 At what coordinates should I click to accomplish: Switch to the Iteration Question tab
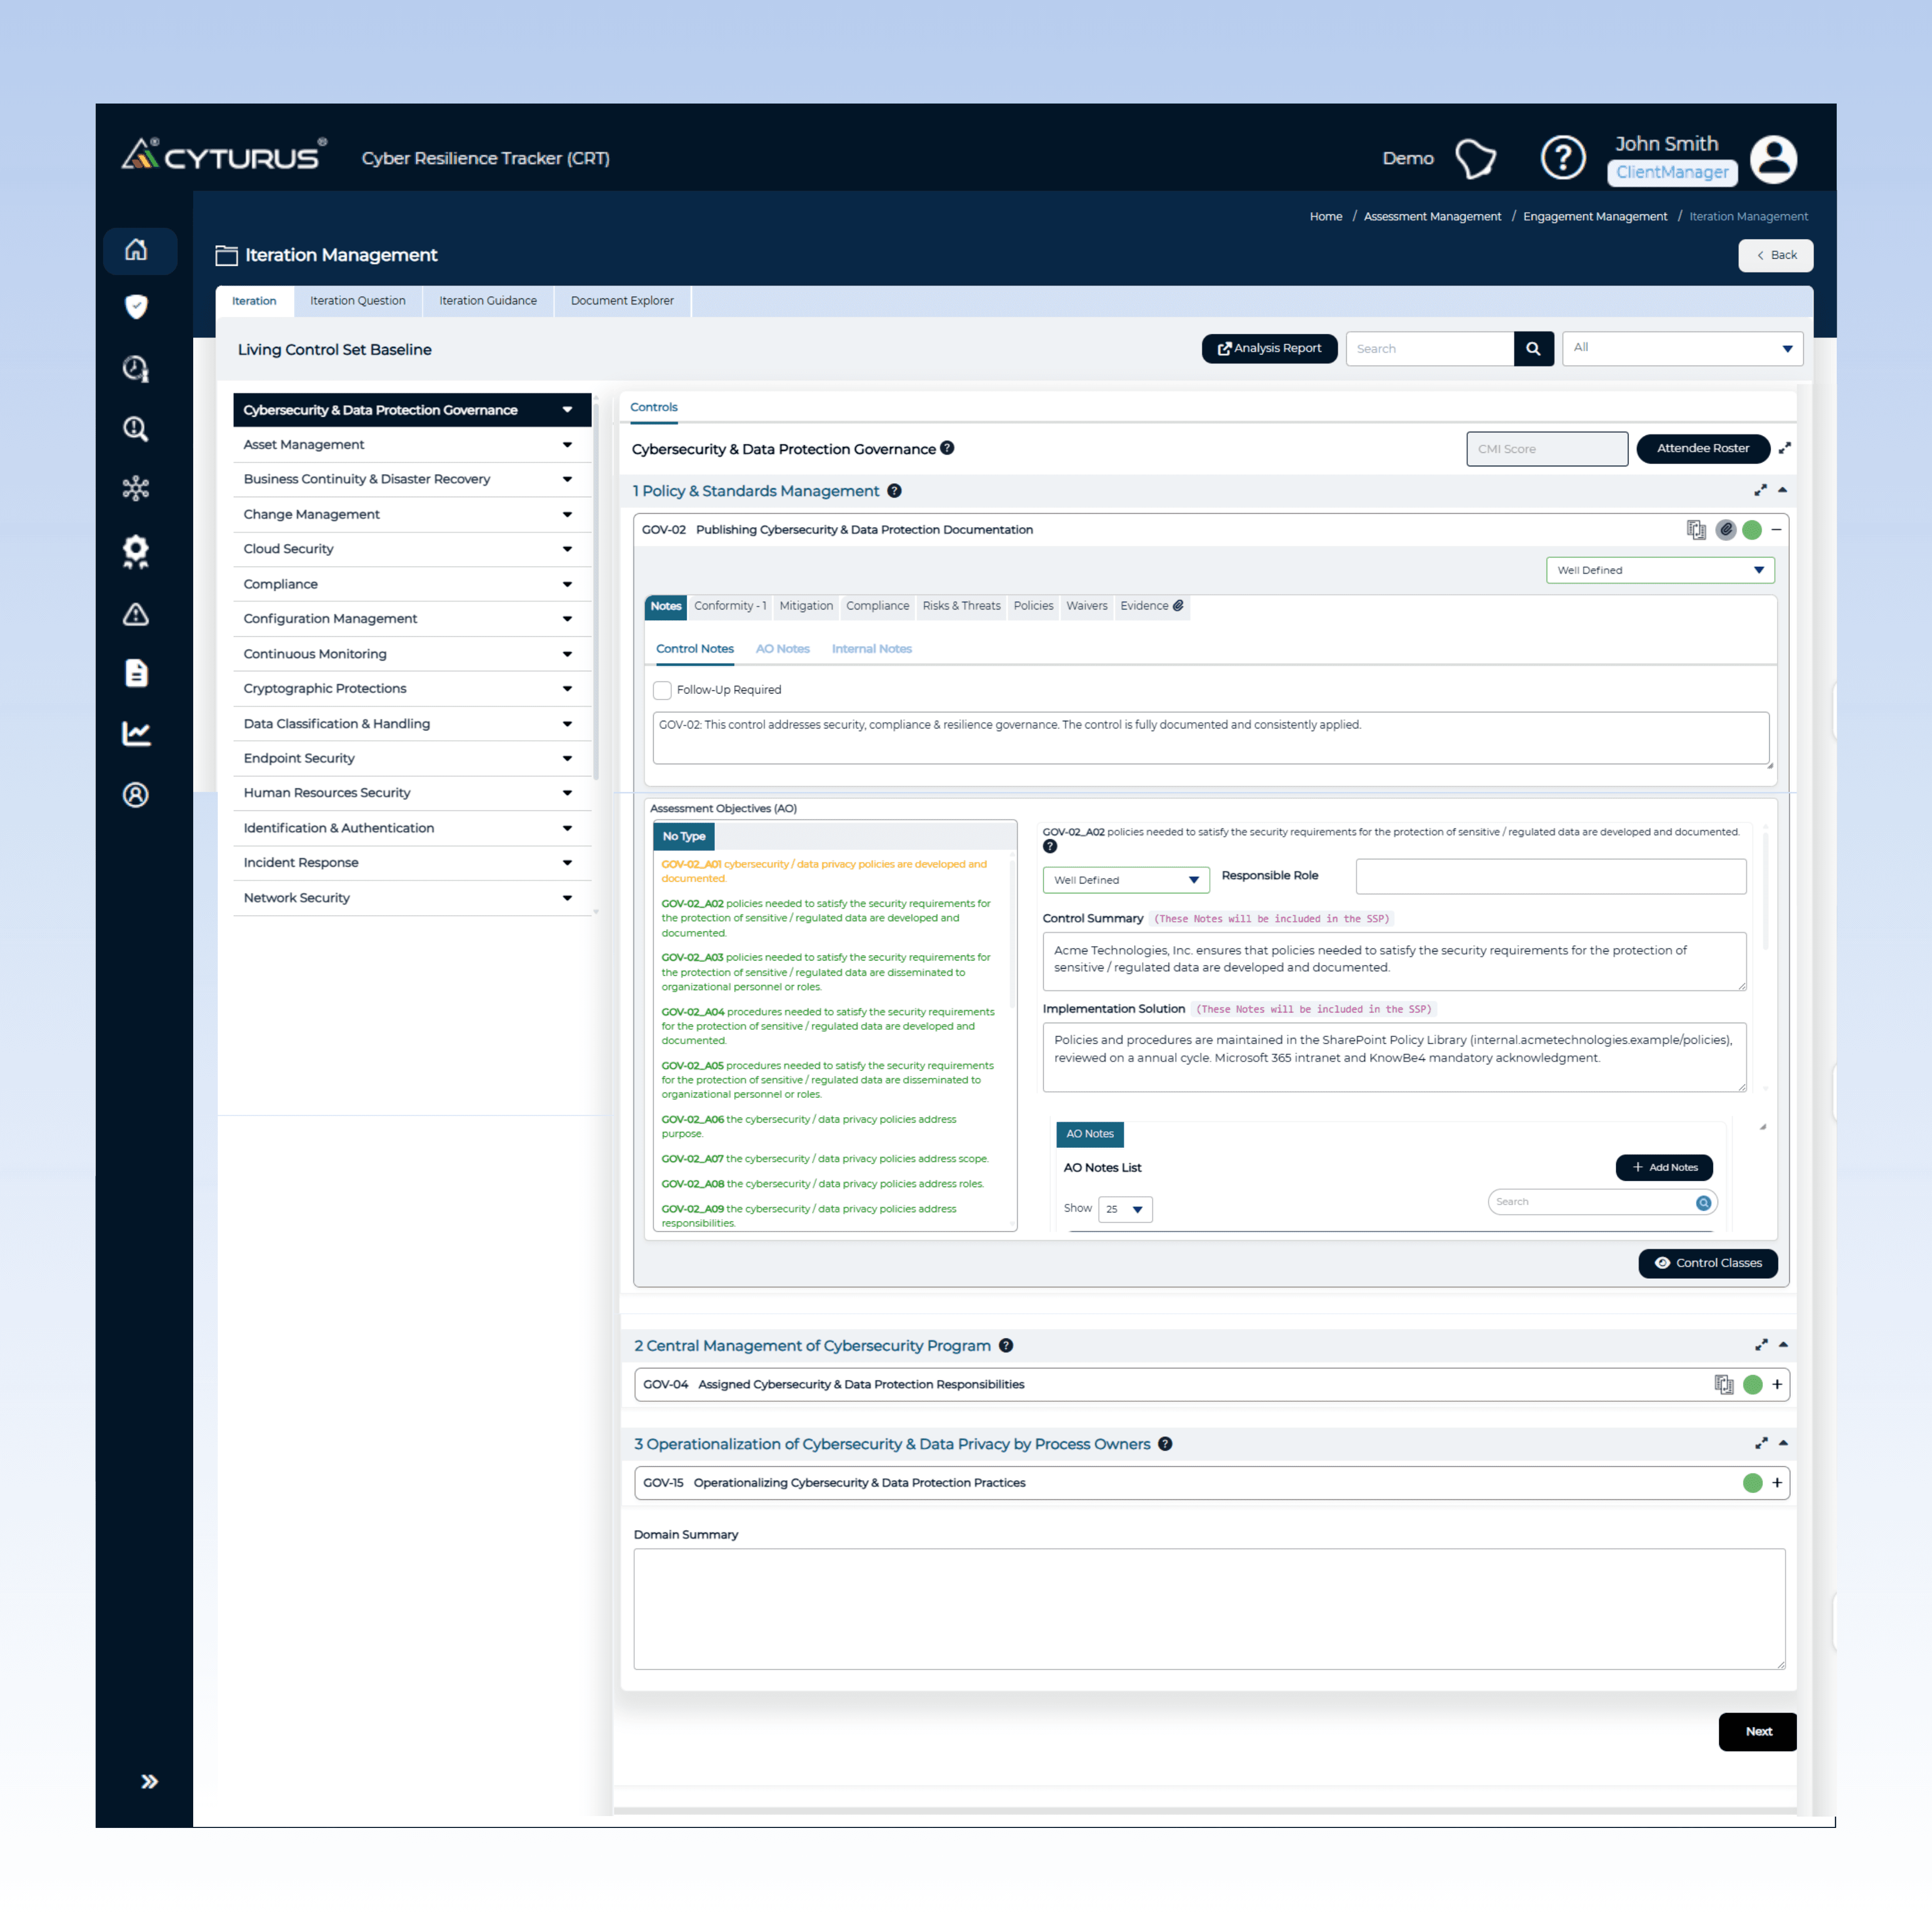tap(358, 301)
